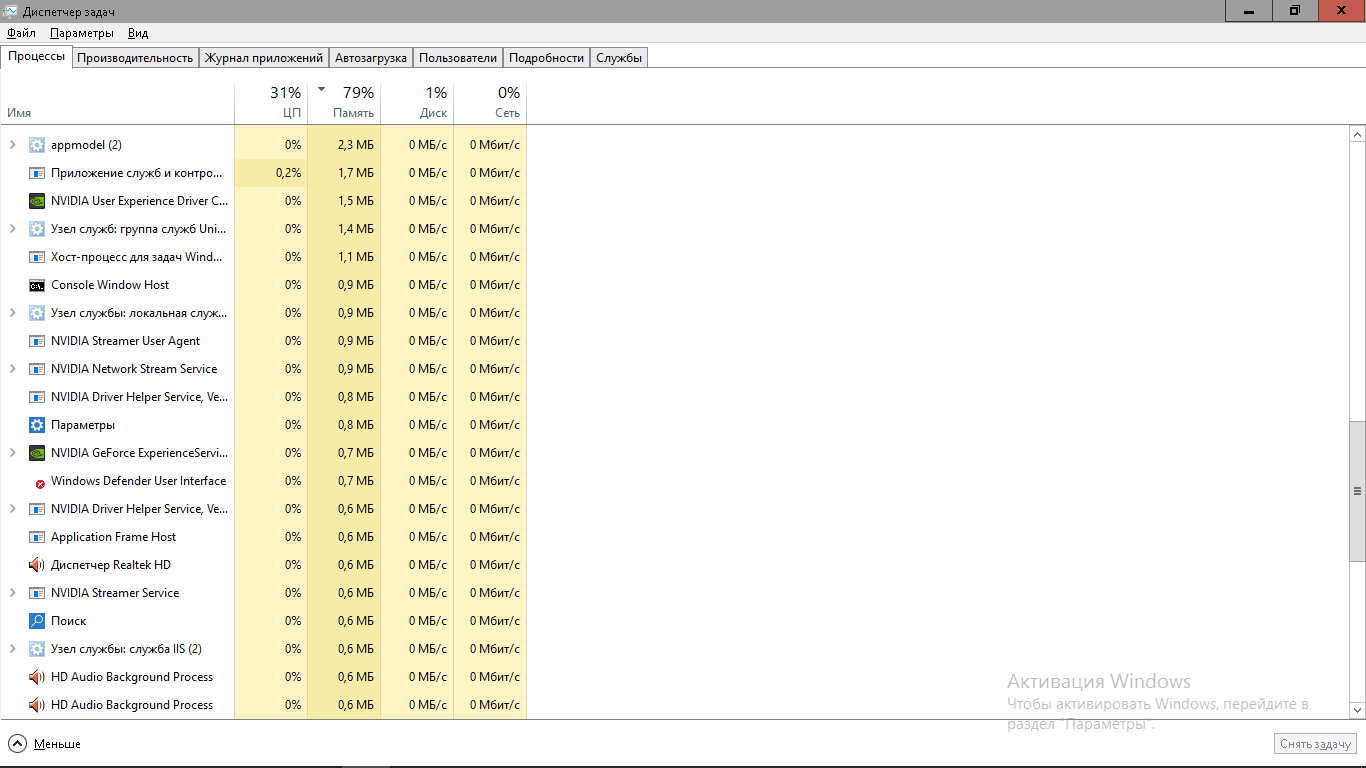Viewport: 1366px width, 768px height.
Task: Click icon of NVIDIA Driver Helper Service using 0,8 МБ
Action: (37, 397)
